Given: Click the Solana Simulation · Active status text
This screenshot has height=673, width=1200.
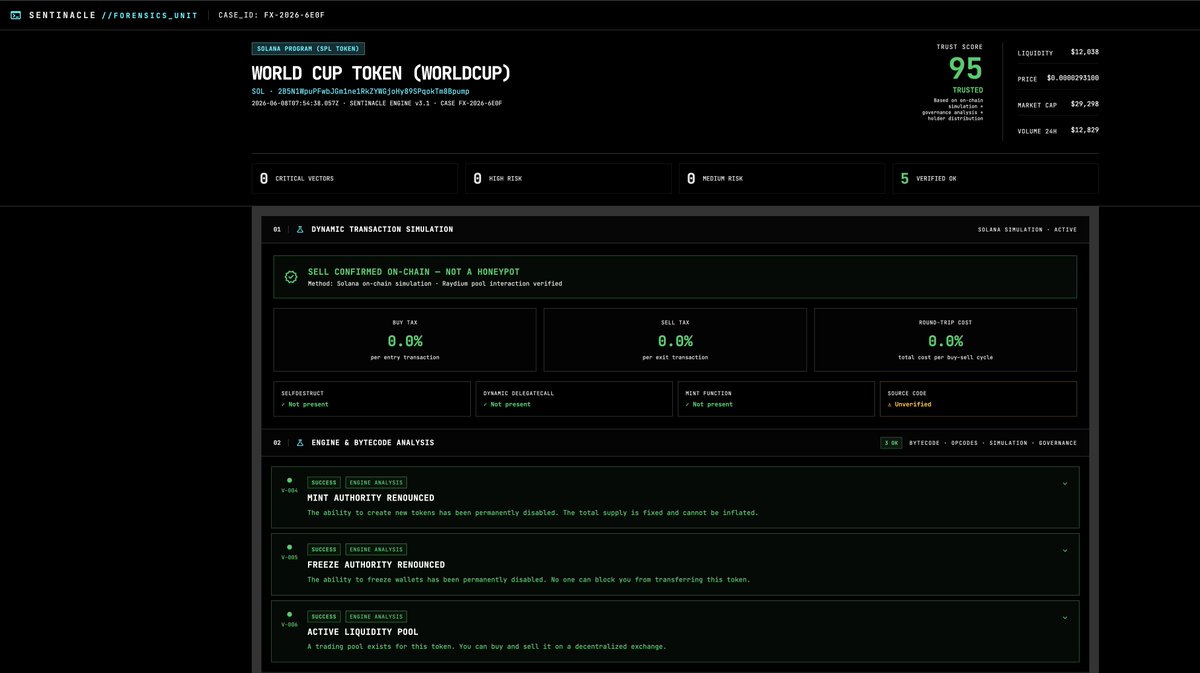Looking at the screenshot, I should pyautogui.click(x=1027, y=229).
